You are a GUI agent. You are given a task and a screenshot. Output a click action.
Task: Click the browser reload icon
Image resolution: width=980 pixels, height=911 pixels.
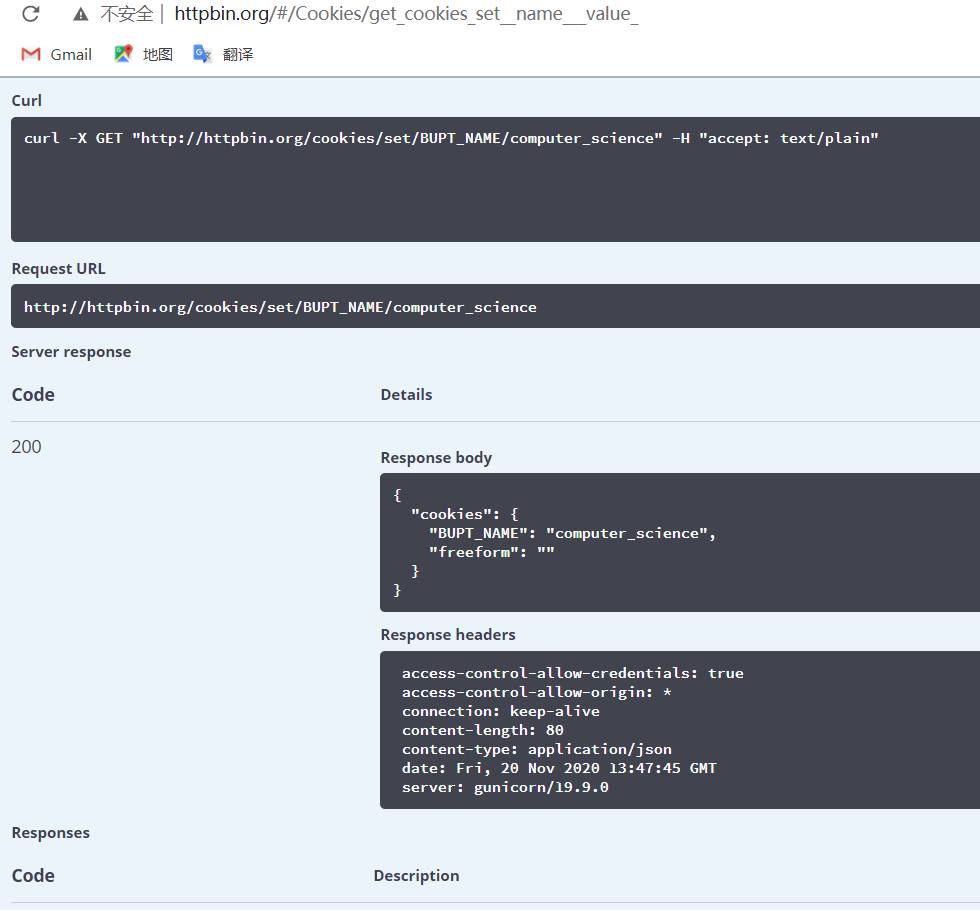coord(30,14)
